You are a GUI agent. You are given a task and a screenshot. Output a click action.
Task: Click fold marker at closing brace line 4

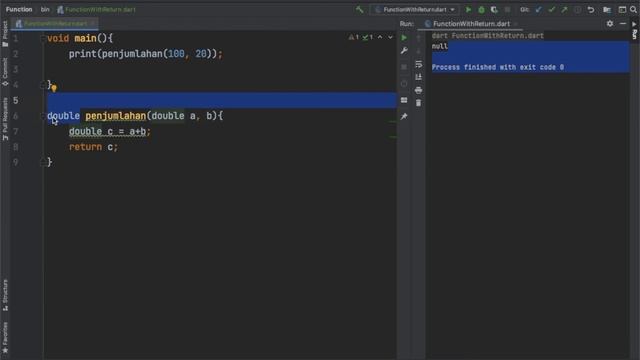42,85
